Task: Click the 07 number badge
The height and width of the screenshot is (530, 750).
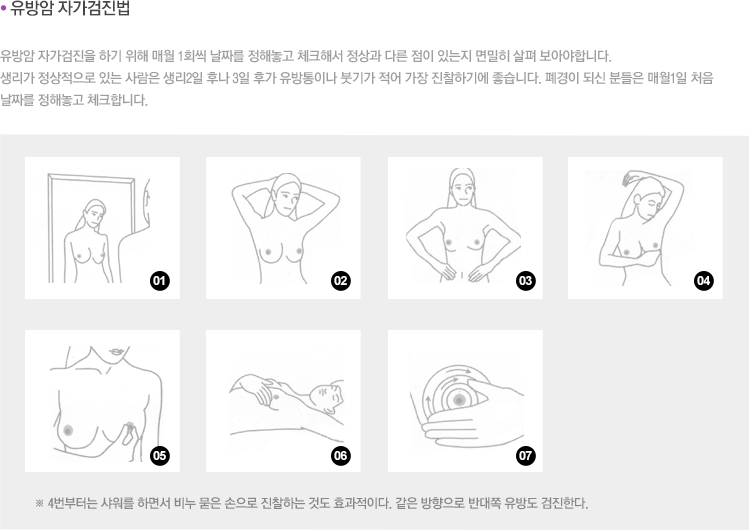Action: (x=526, y=455)
